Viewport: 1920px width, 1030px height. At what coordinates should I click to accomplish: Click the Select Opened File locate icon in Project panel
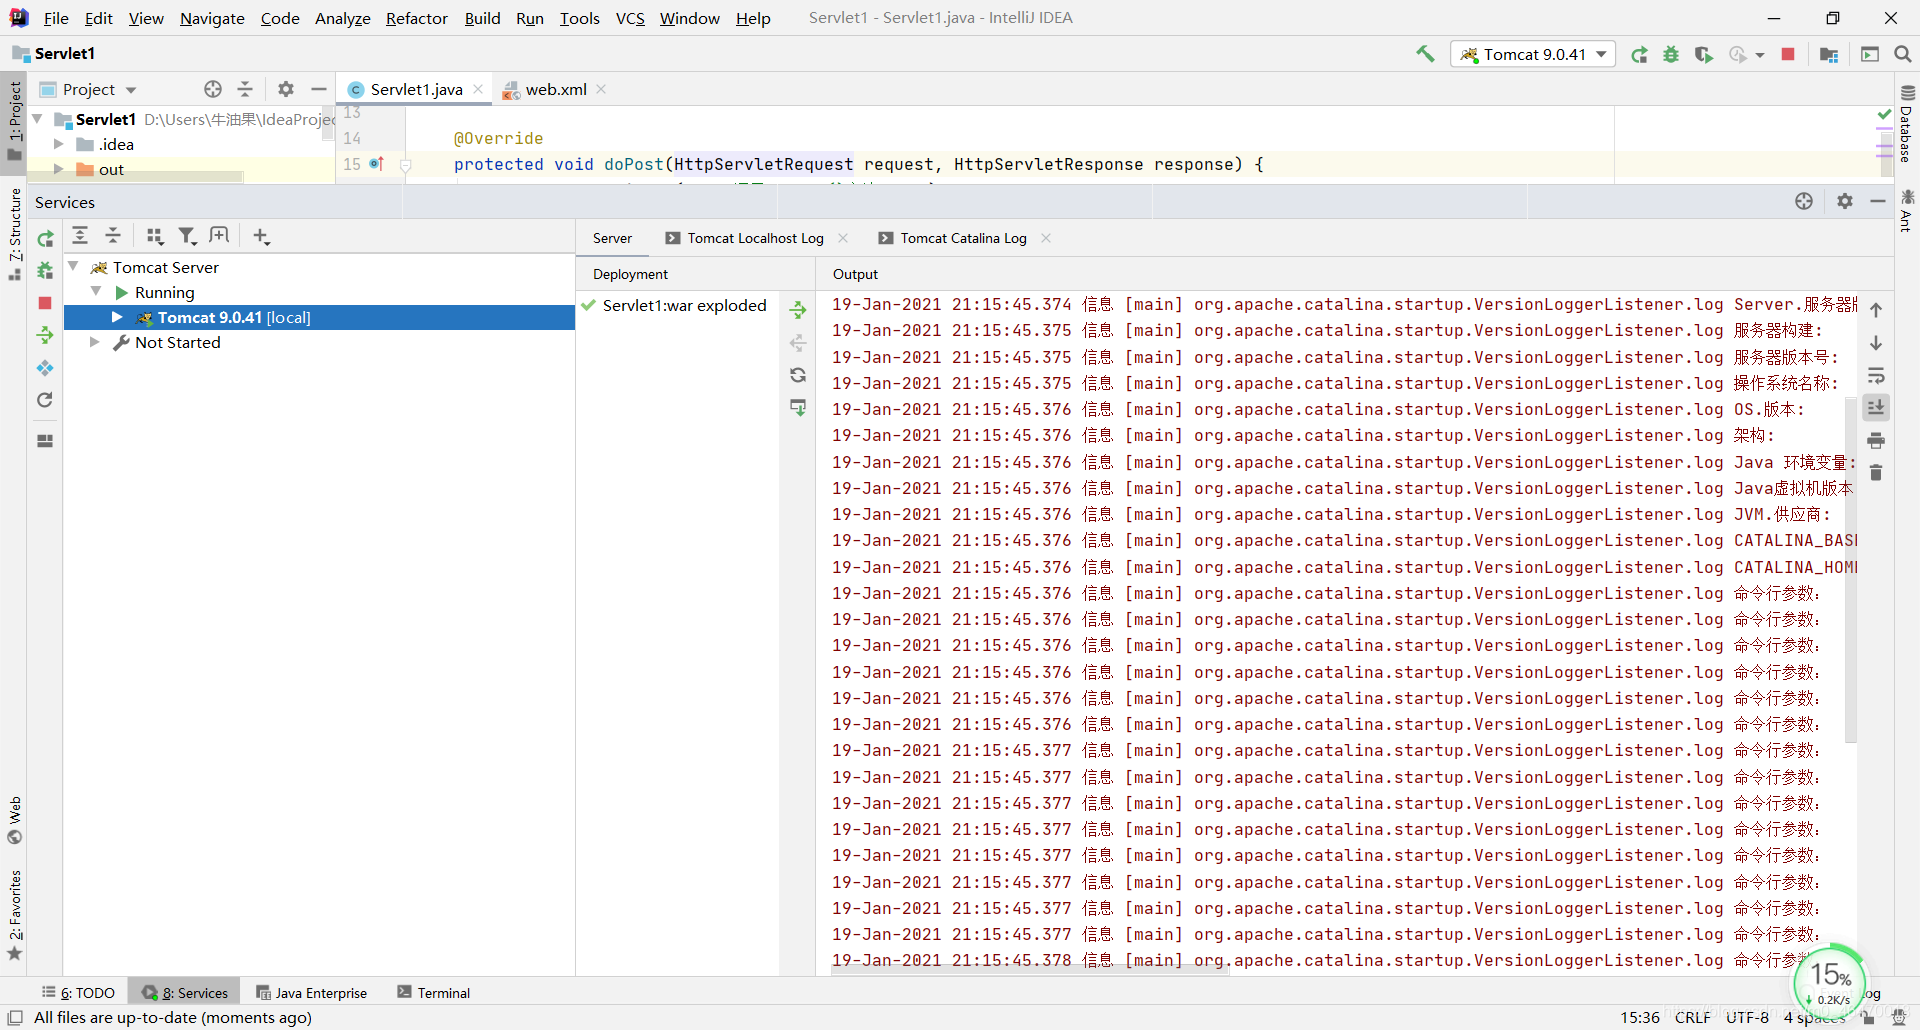click(x=213, y=89)
